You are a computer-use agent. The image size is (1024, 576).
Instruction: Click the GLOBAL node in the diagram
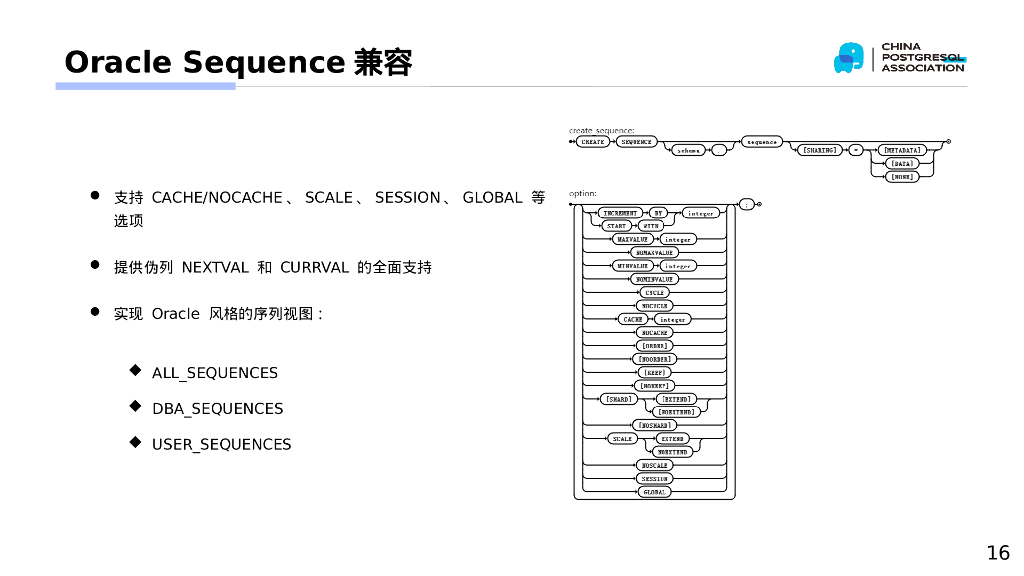click(x=654, y=492)
